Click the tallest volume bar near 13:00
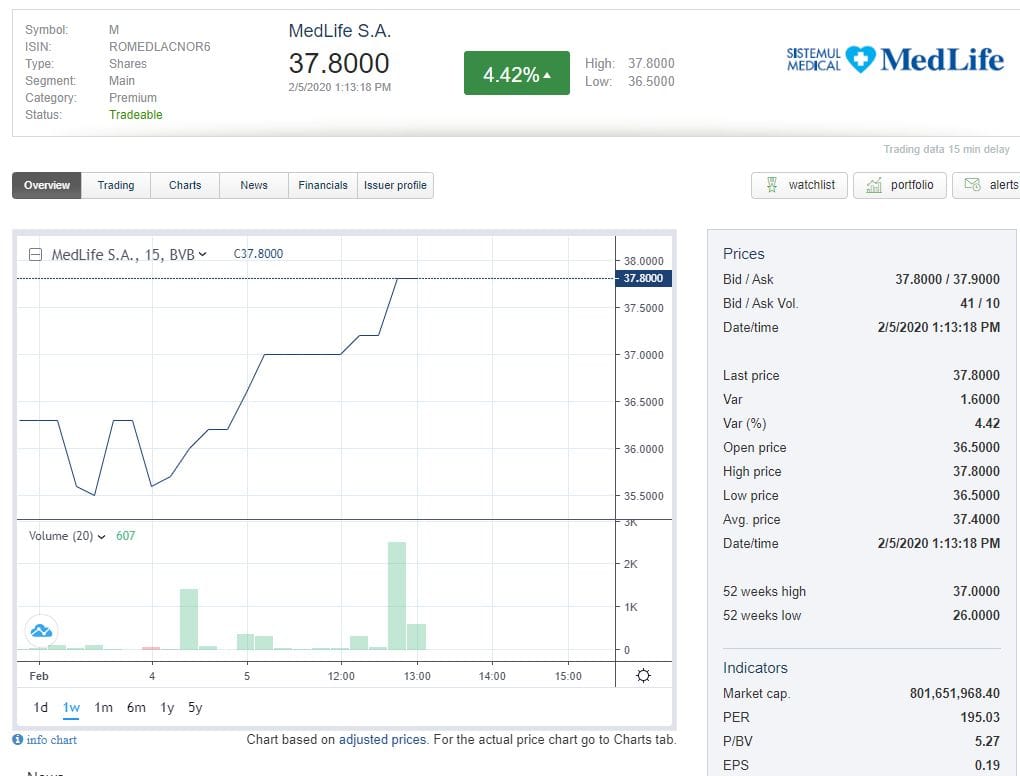This screenshot has height=776, width=1020. pyautogui.click(x=397, y=595)
